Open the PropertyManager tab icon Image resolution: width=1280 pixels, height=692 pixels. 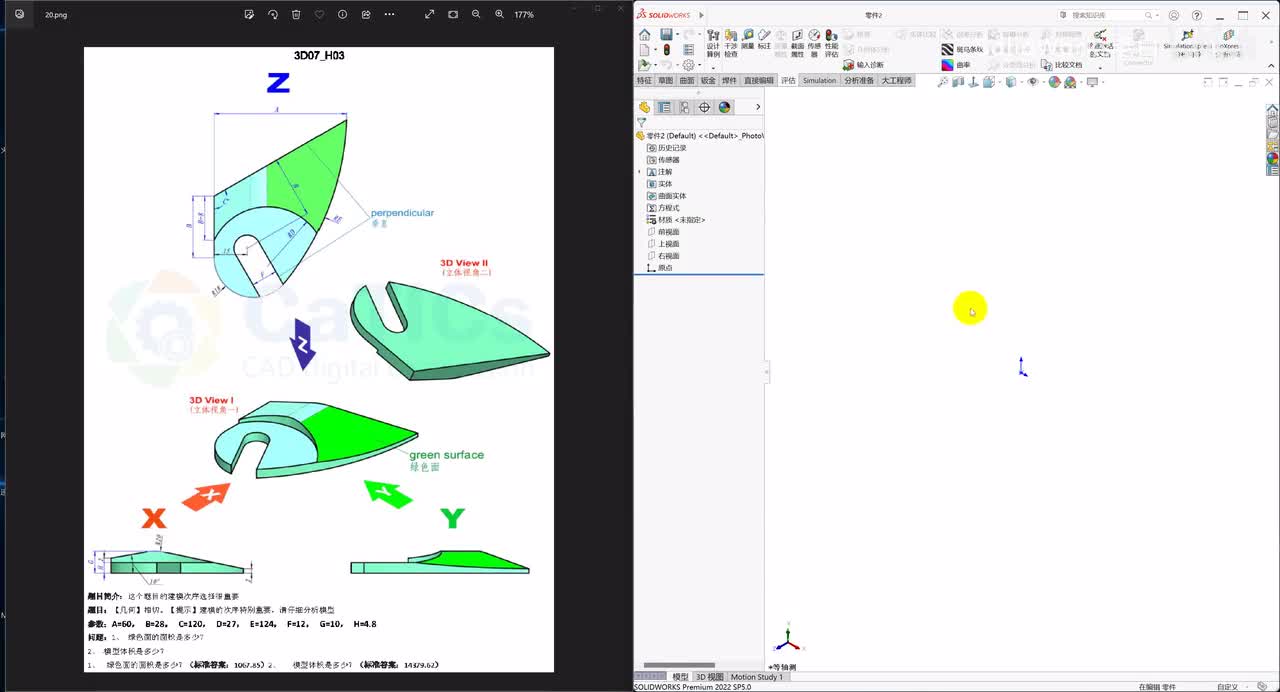pos(664,107)
